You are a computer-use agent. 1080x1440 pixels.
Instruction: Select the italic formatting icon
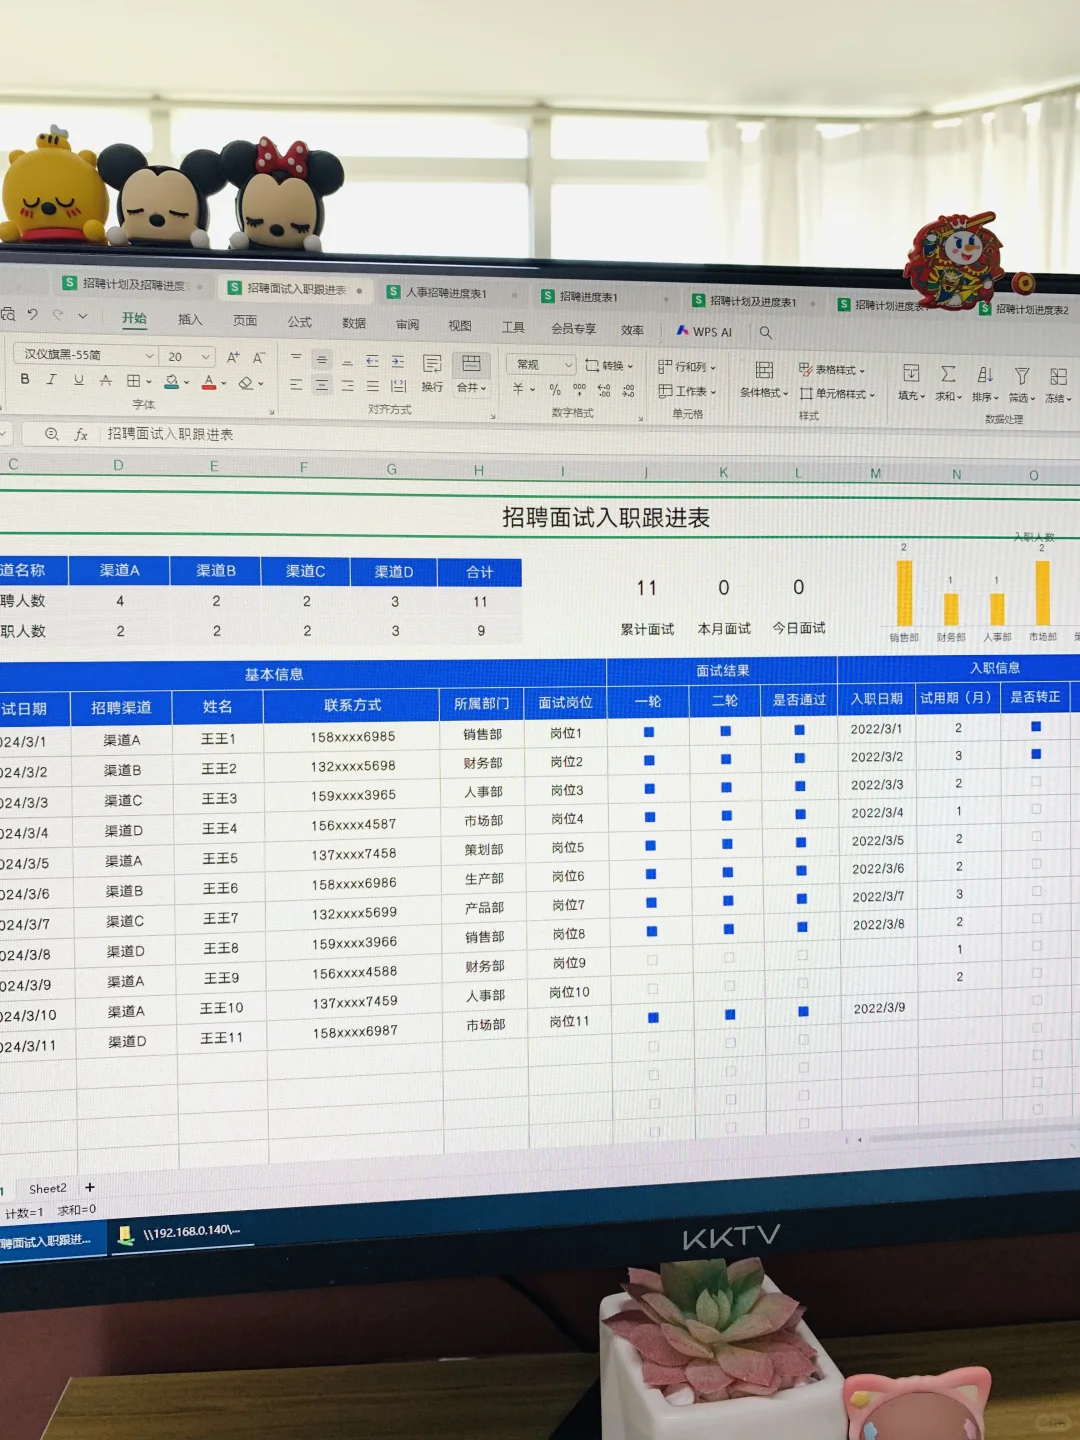(x=51, y=378)
